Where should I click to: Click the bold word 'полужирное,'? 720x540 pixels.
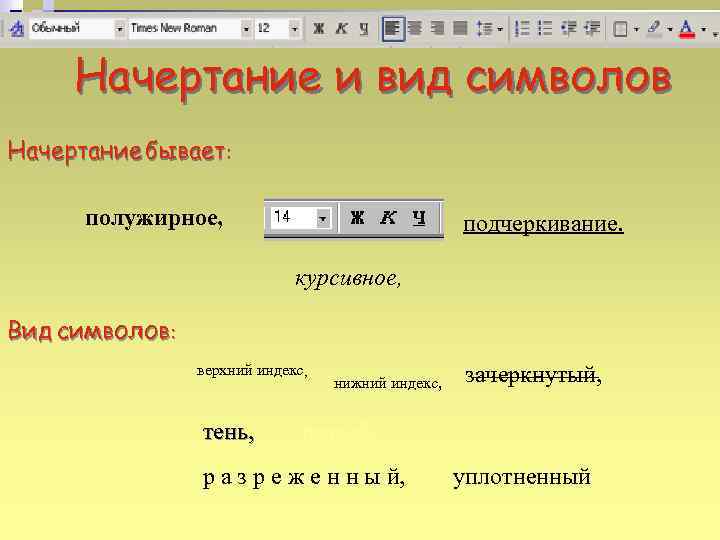[x=154, y=219]
